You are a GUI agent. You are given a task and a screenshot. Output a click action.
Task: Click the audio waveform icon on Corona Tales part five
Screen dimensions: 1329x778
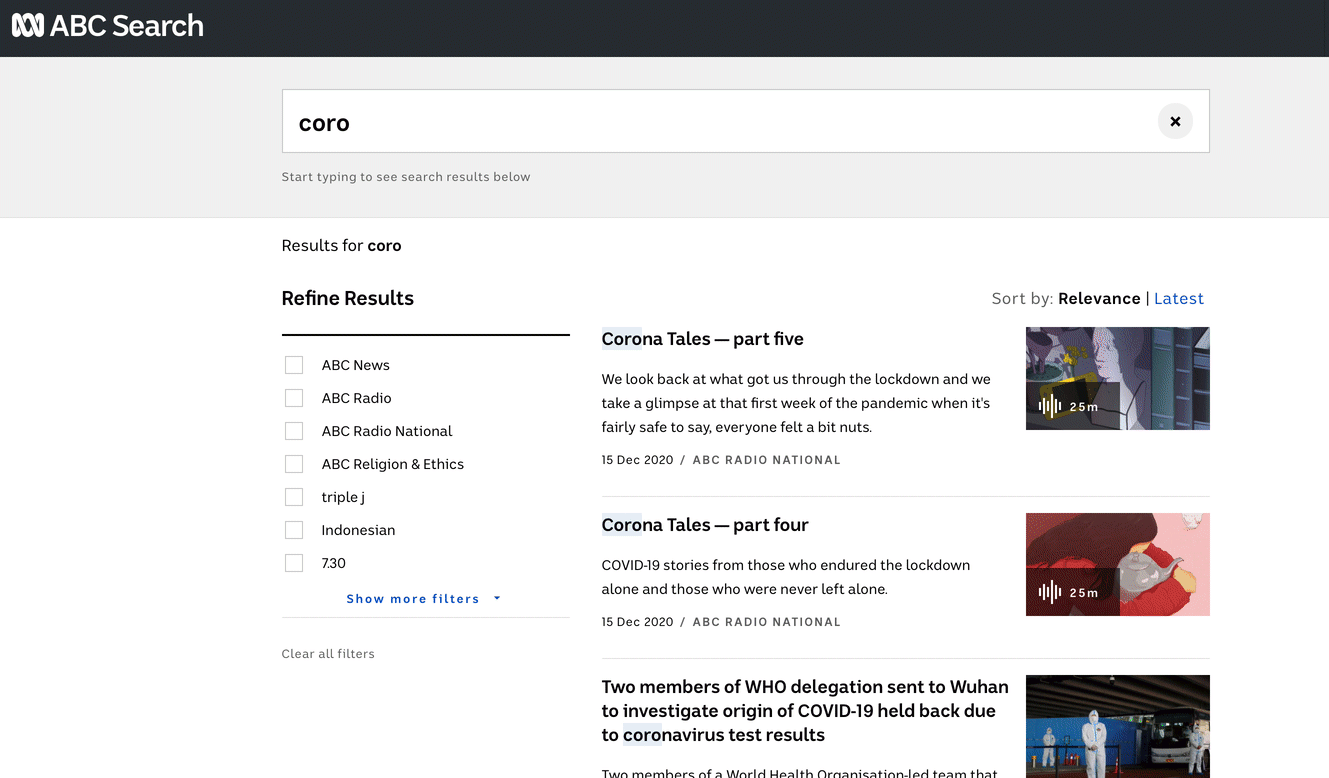pos(1049,406)
